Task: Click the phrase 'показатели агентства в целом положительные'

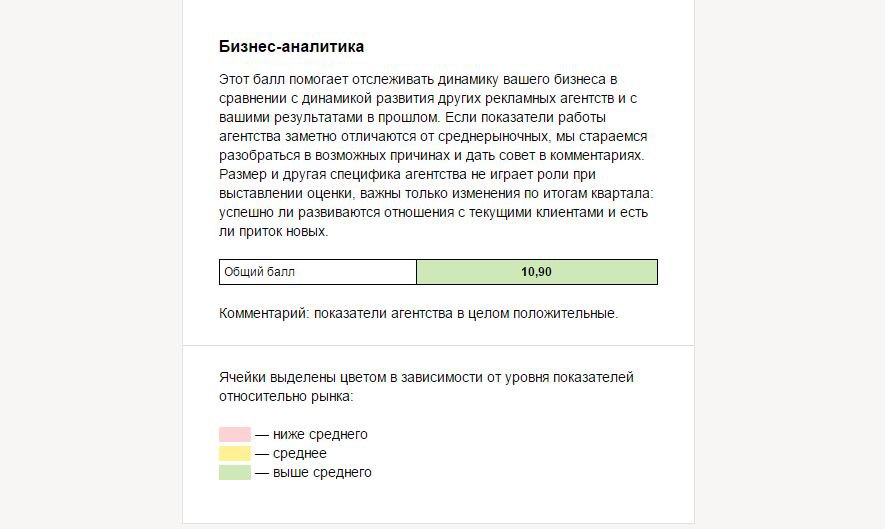Action: 465,314
